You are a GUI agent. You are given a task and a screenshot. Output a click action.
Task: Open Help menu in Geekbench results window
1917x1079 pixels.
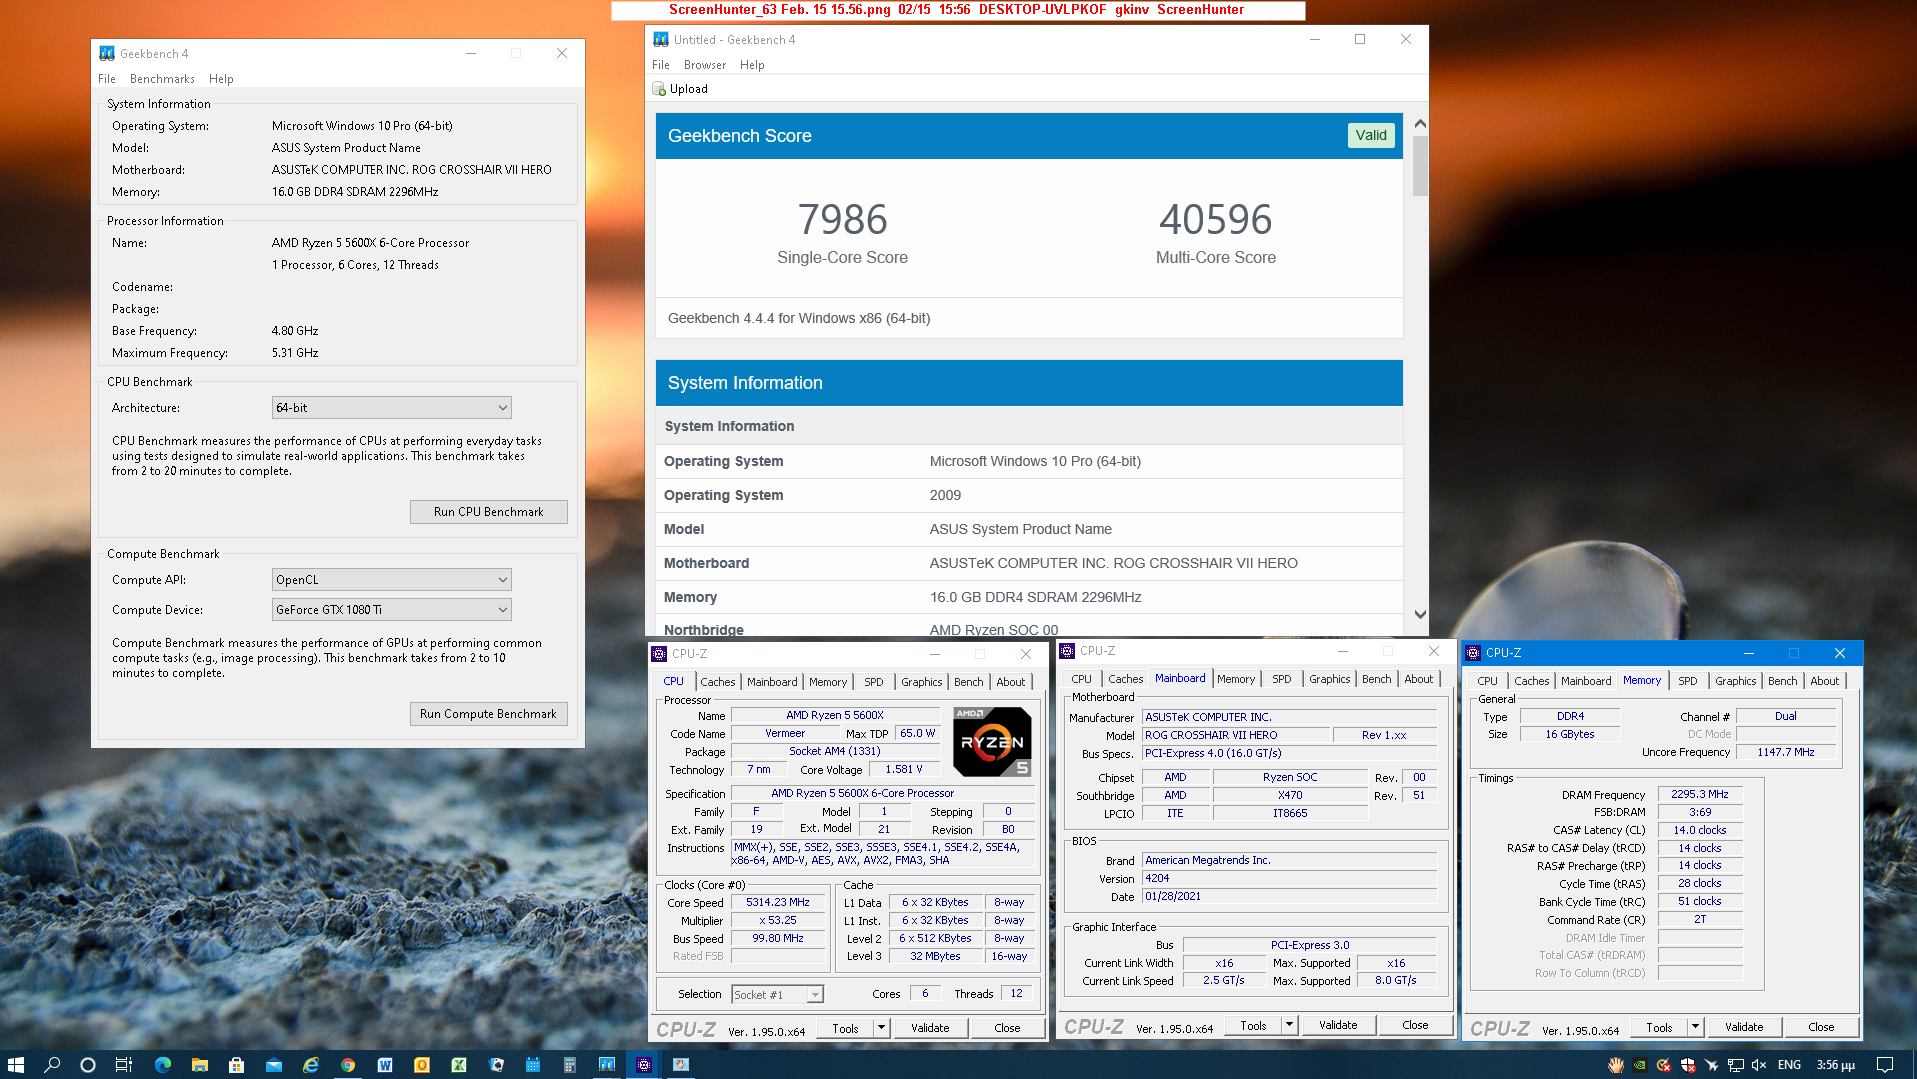(x=752, y=65)
